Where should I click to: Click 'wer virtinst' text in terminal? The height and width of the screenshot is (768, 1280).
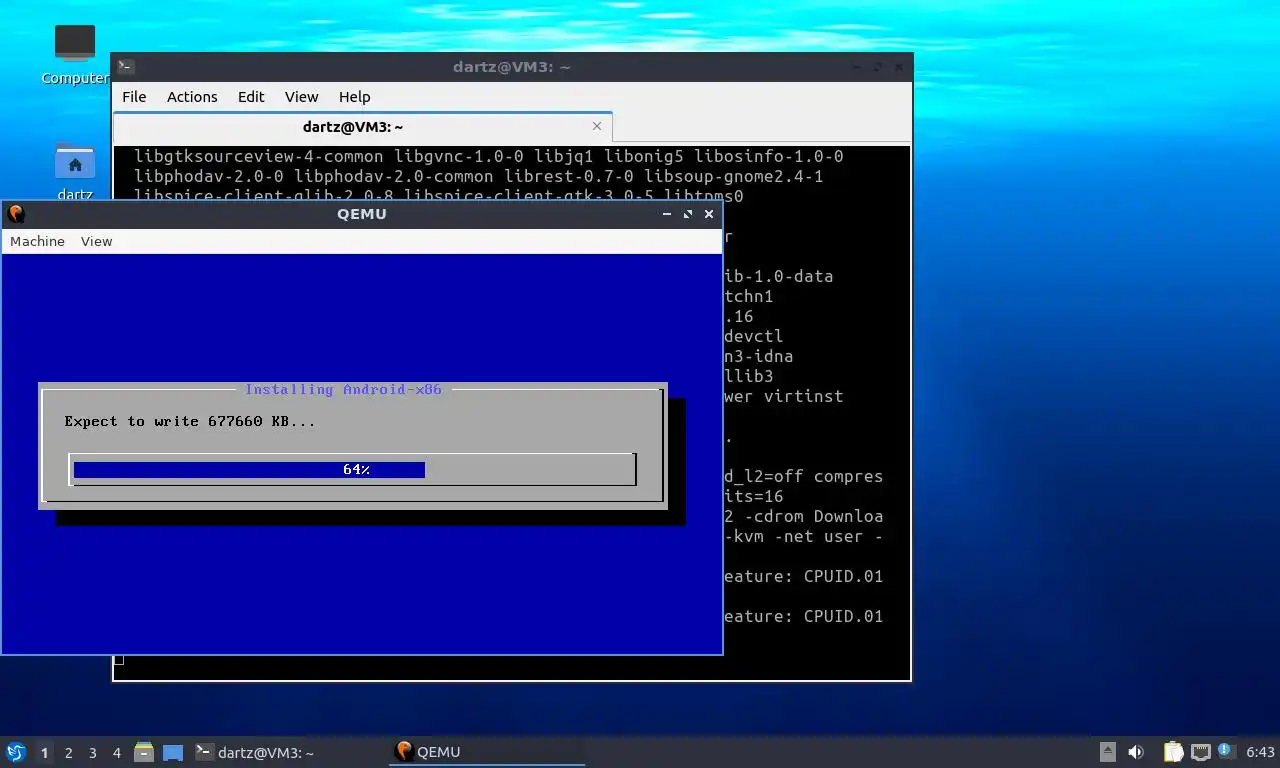[x=783, y=396]
